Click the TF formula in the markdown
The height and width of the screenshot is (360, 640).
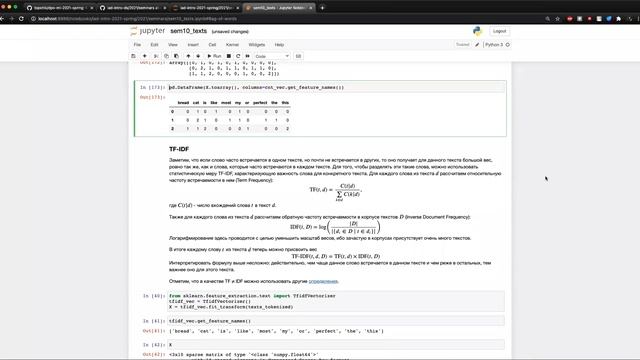[x=336, y=192]
